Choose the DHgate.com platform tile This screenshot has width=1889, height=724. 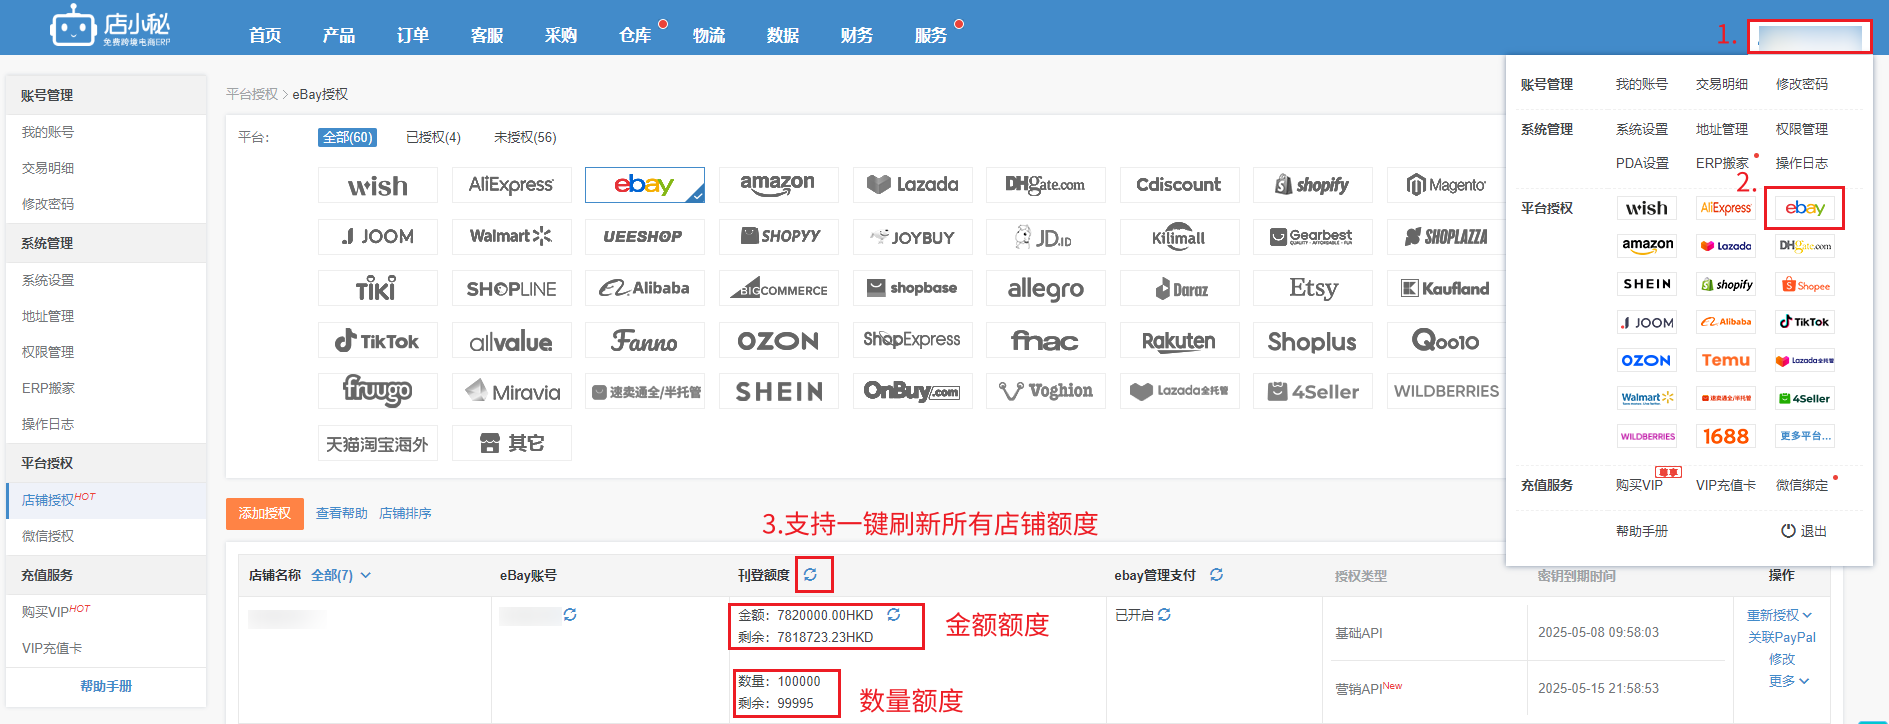(1045, 185)
